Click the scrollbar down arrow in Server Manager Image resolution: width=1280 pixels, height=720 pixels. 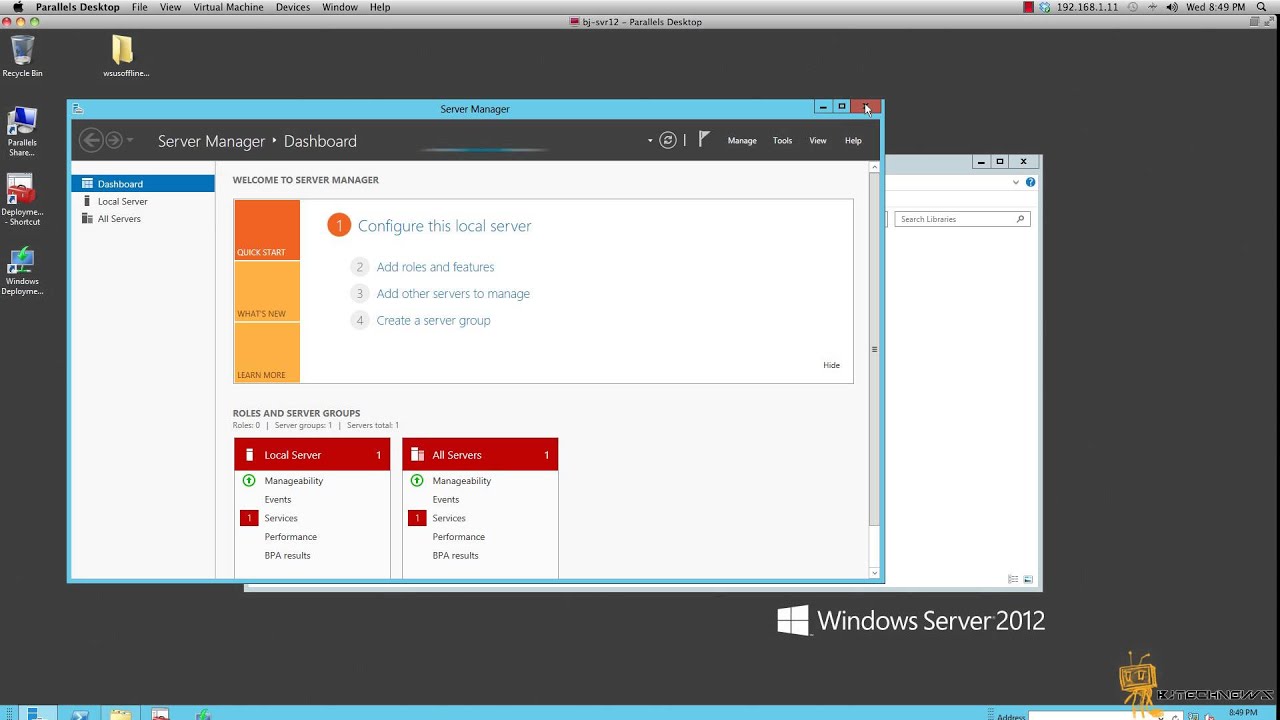pyautogui.click(x=874, y=573)
